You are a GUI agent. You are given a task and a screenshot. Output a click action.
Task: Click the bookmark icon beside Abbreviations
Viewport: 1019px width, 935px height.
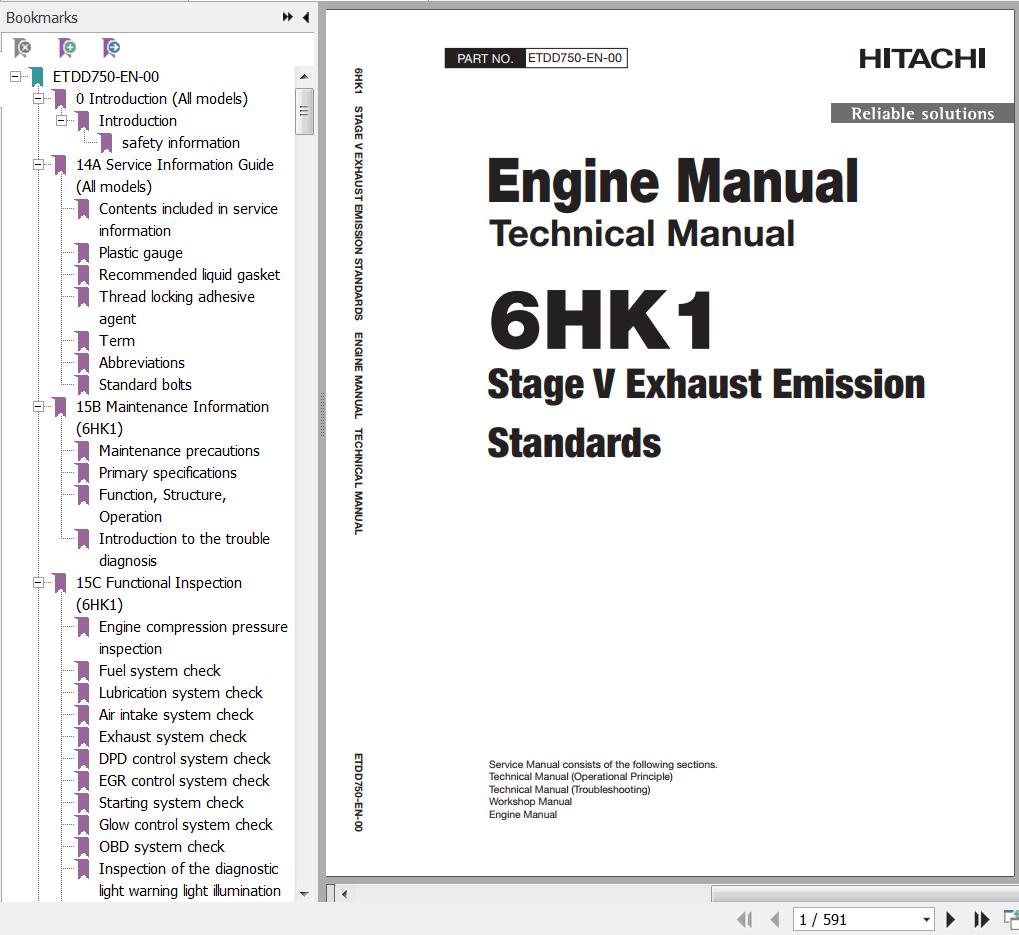point(83,363)
